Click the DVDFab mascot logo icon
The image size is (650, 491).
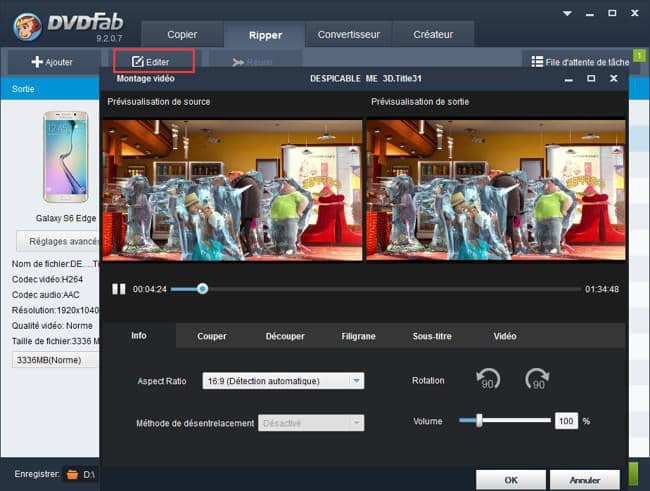point(27,27)
